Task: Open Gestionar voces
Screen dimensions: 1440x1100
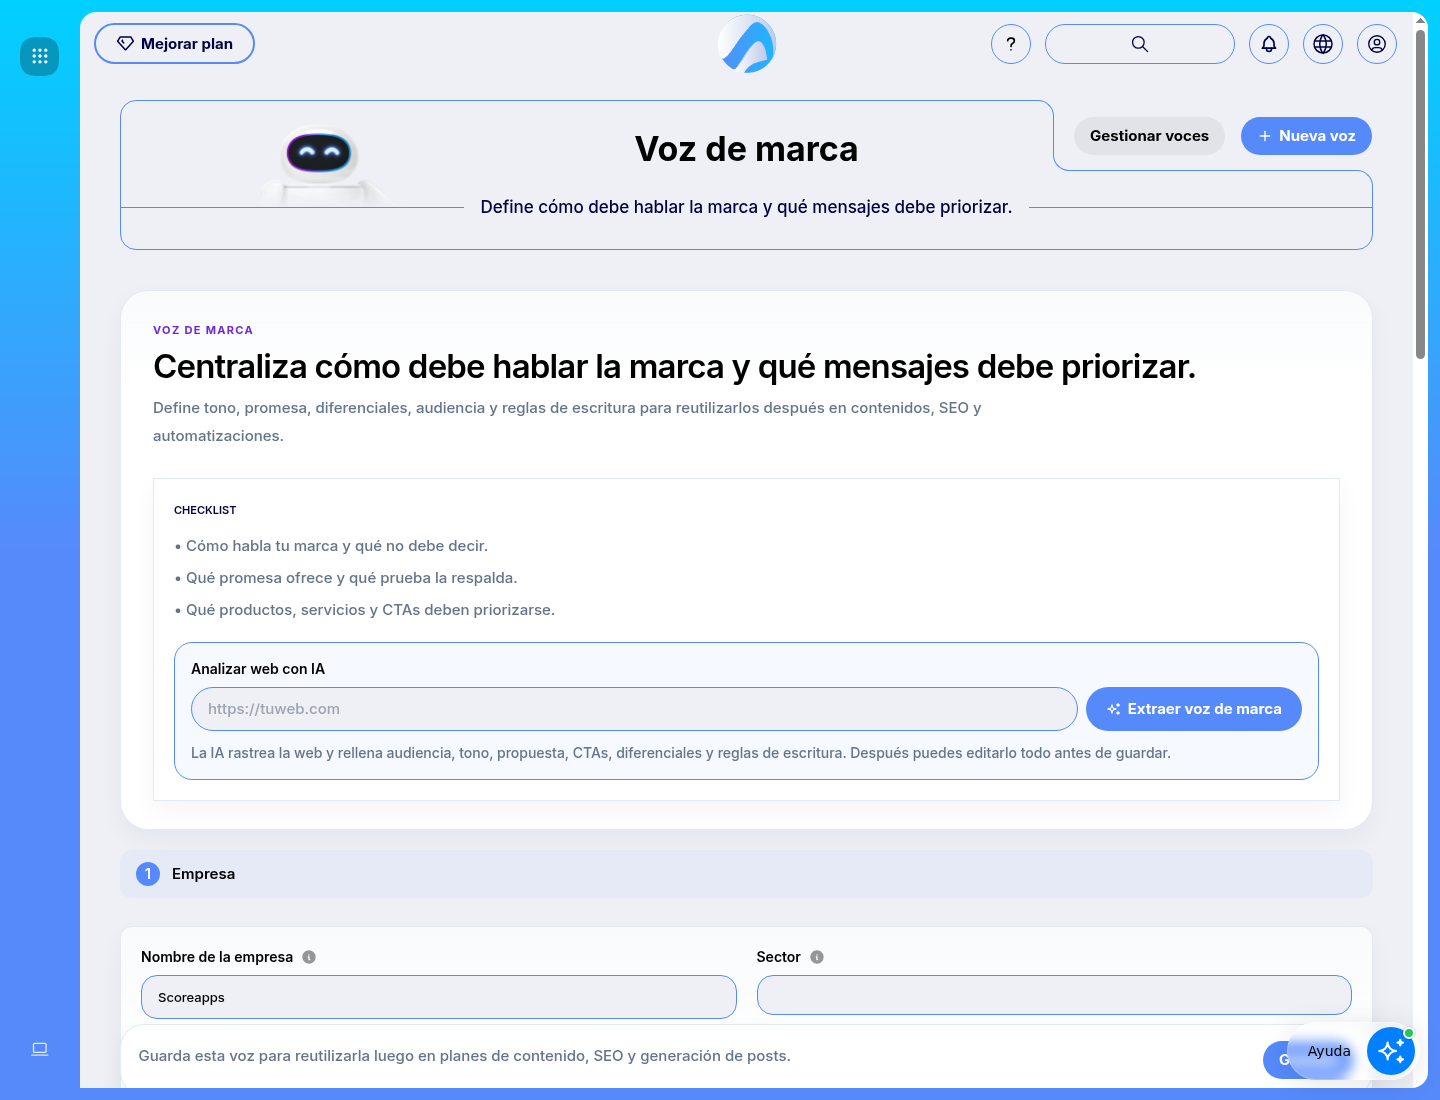Action: 1149,136
